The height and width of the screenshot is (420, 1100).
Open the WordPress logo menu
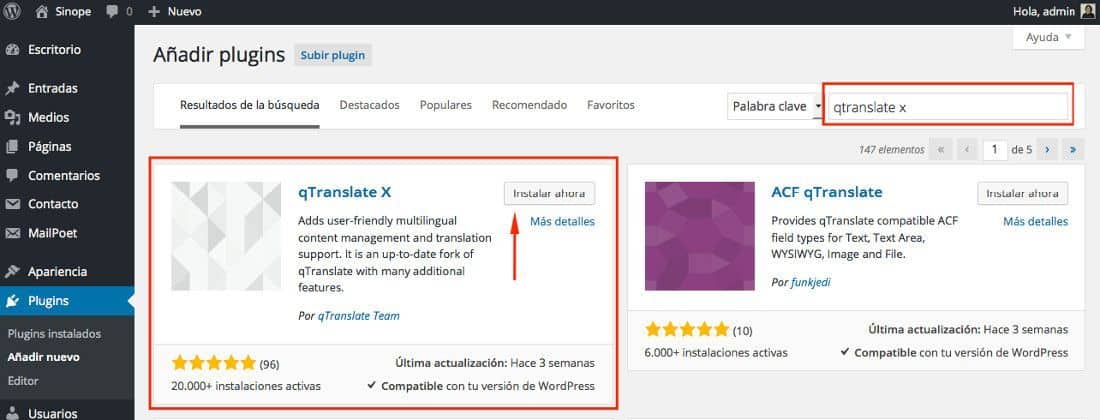[12, 11]
